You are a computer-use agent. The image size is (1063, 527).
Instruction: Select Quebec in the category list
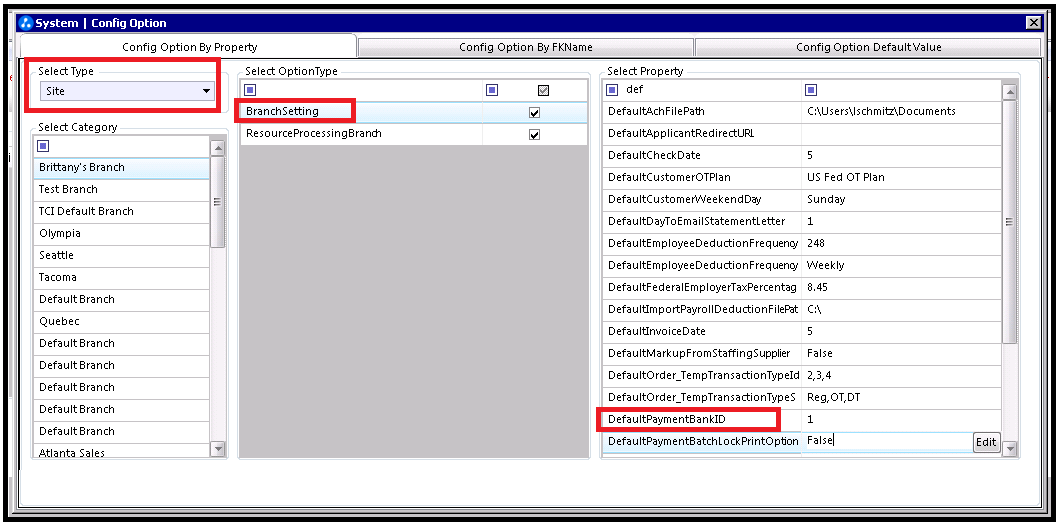coord(121,321)
